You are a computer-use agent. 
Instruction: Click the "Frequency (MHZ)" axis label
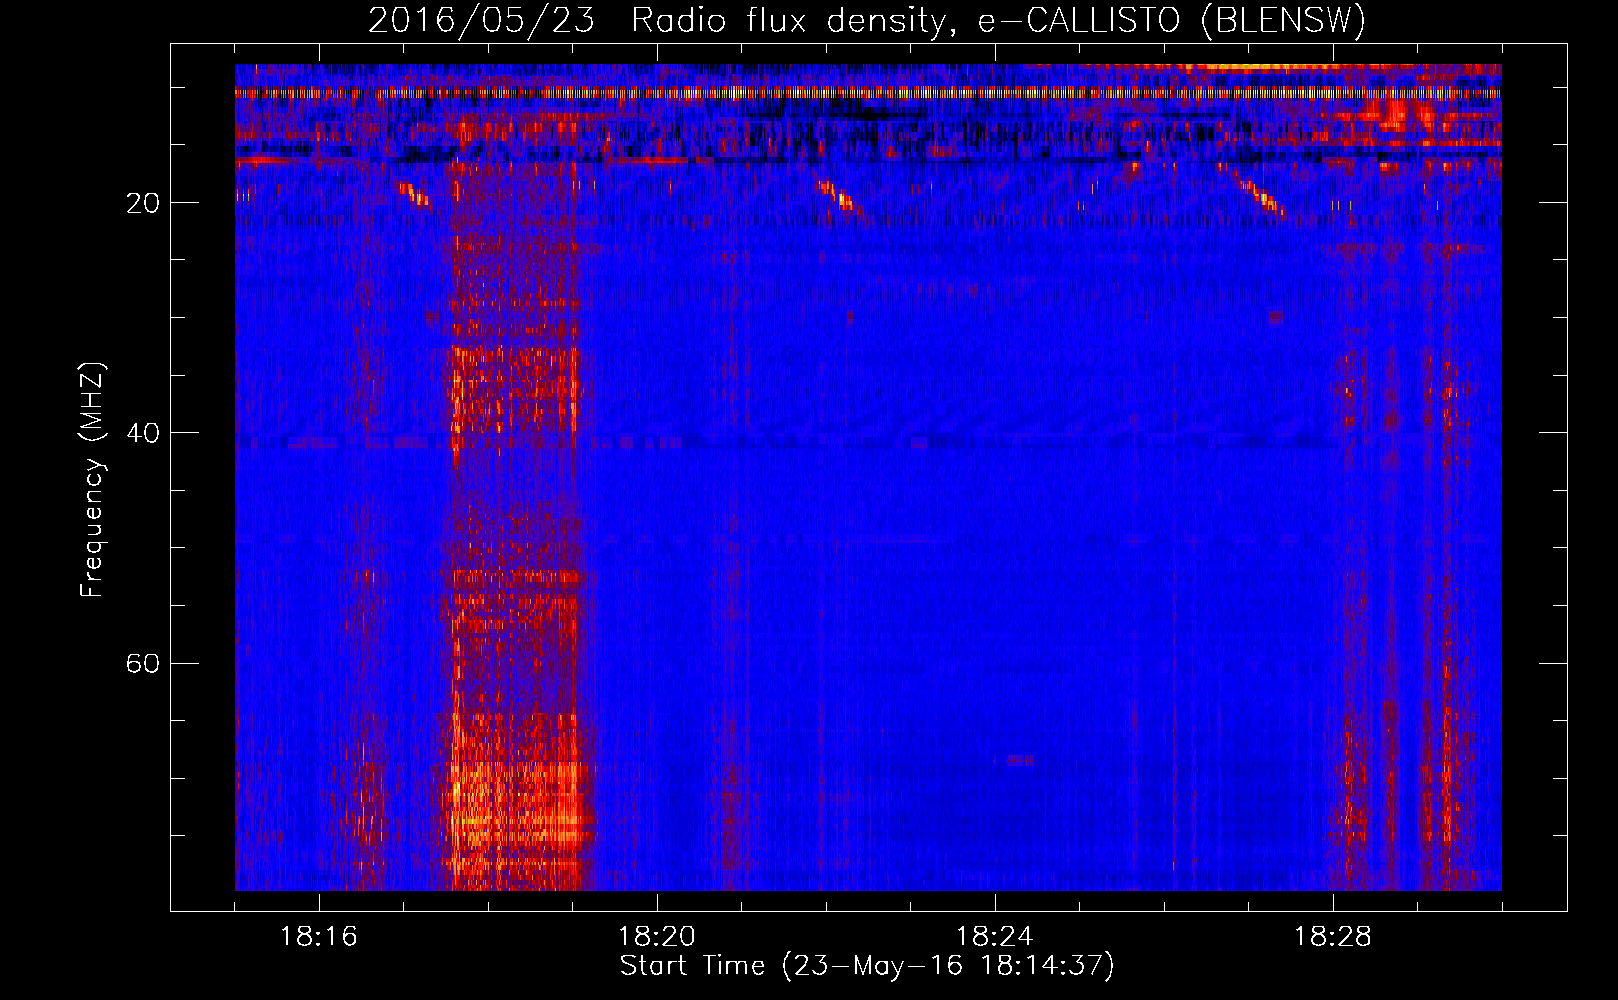(x=92, y=480)
